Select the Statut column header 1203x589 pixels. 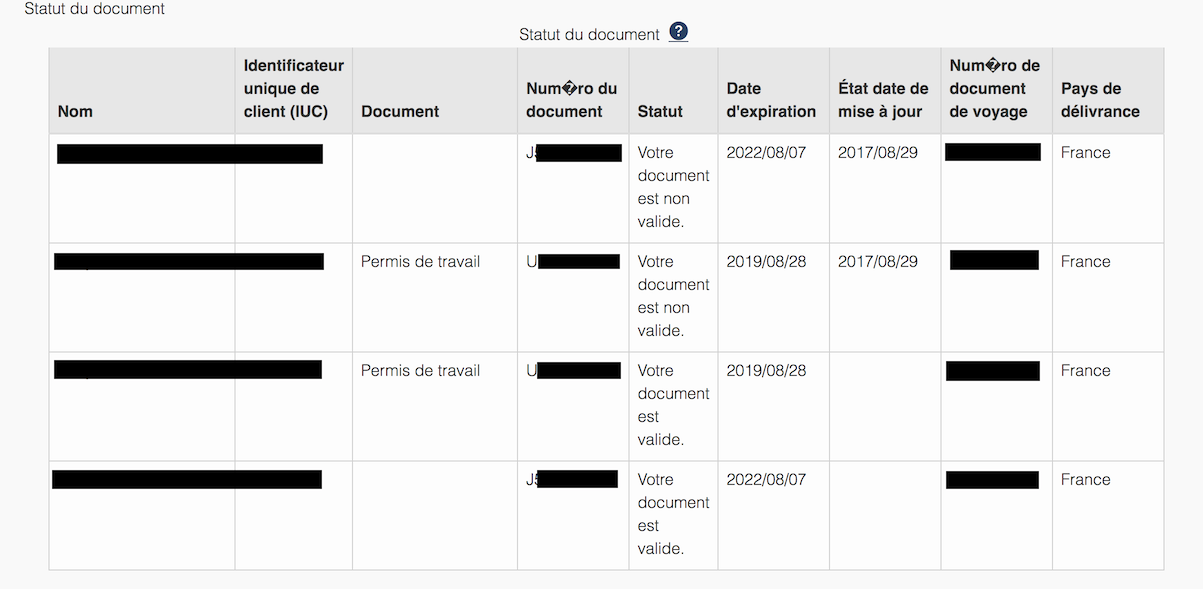pos(660,111)
